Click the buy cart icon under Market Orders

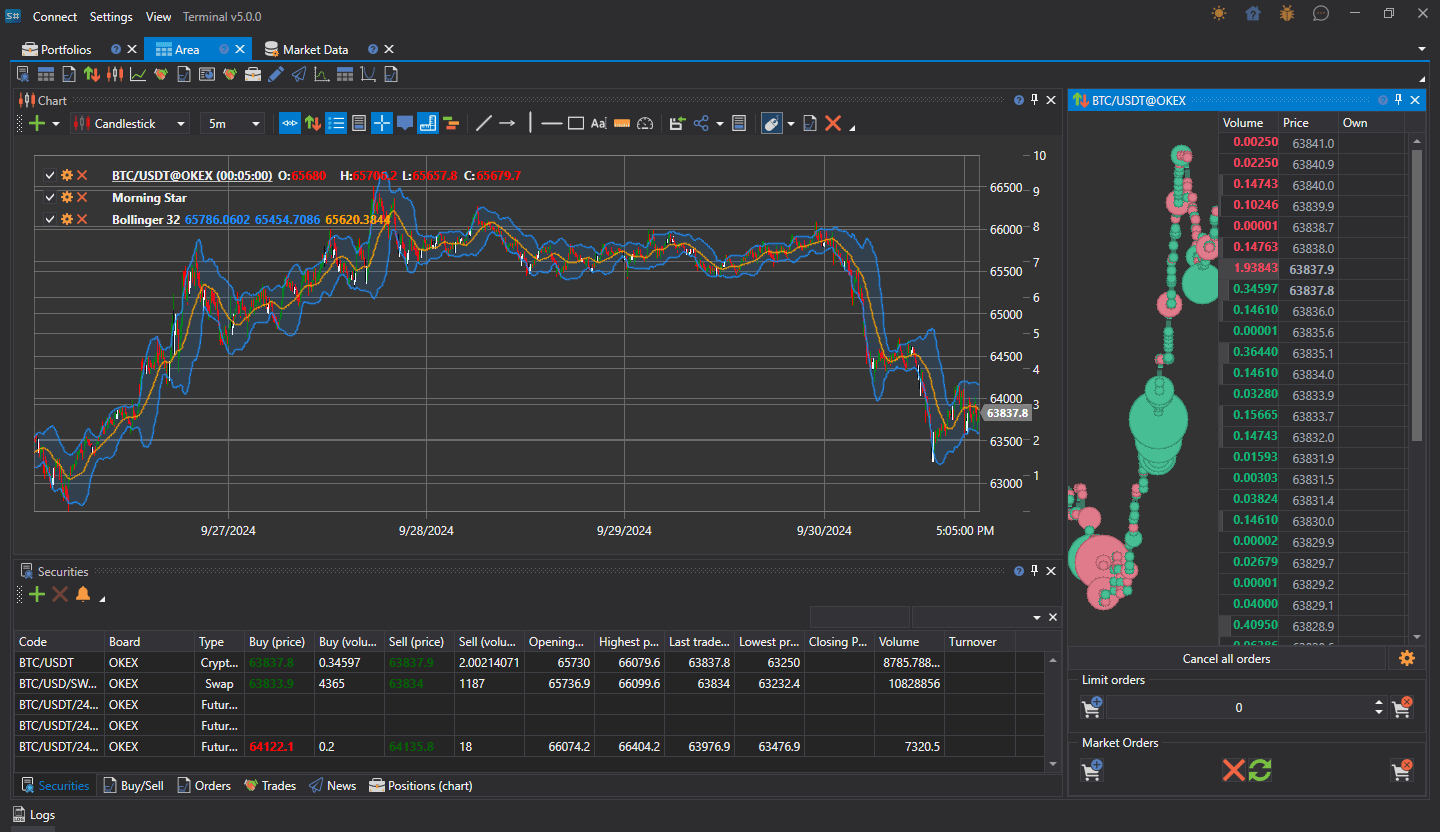tap(1092, 770)
